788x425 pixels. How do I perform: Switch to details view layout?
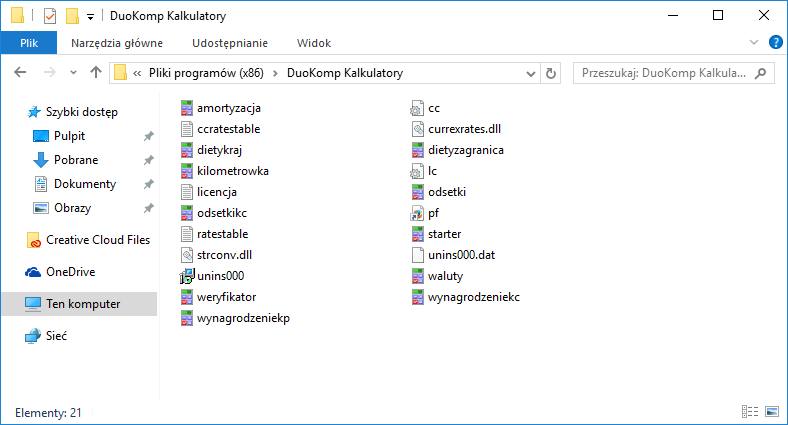pos(750,412)
